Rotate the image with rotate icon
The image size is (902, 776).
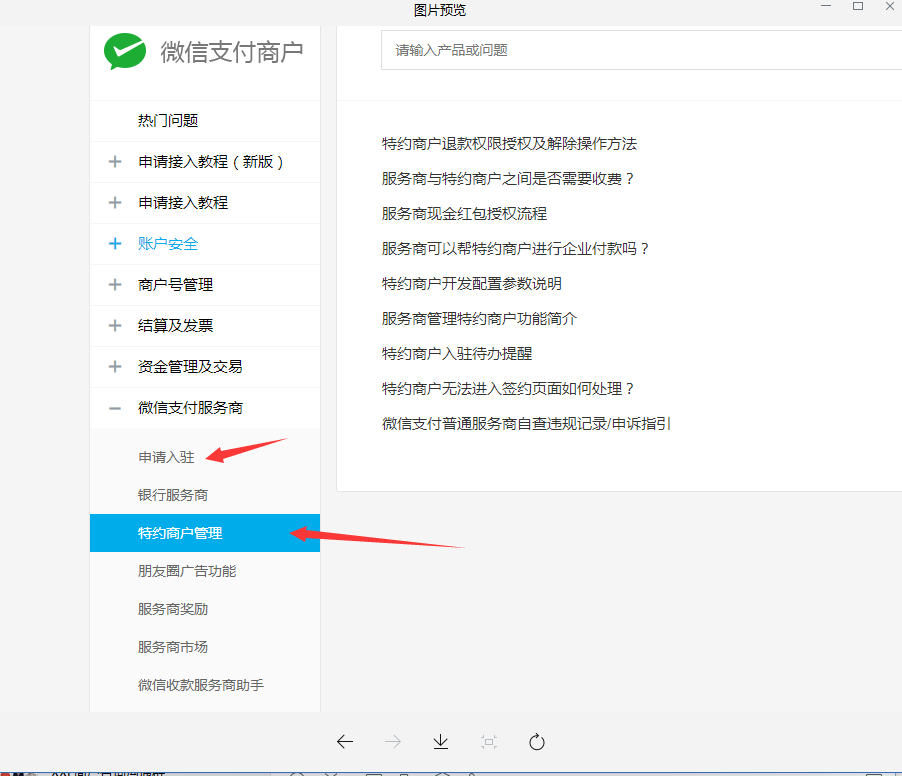pyautogui.click(x=537, y=741)
